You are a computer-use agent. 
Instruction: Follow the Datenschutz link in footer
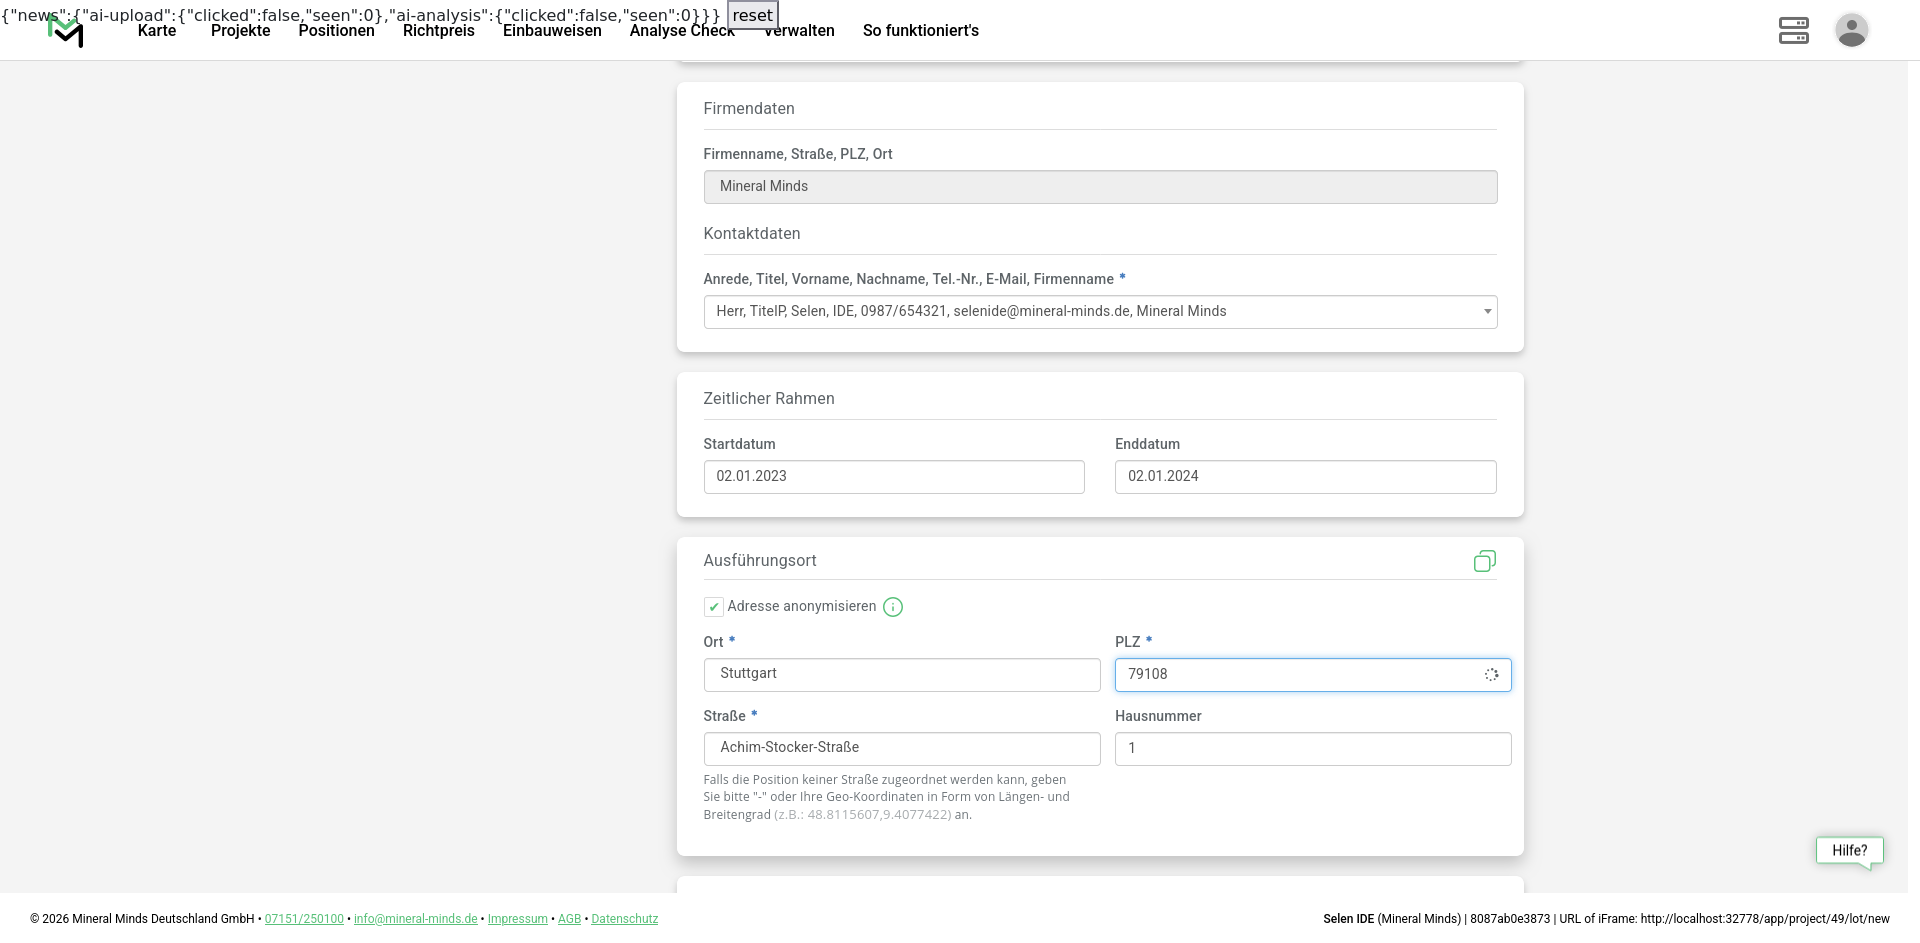[624, 919]
